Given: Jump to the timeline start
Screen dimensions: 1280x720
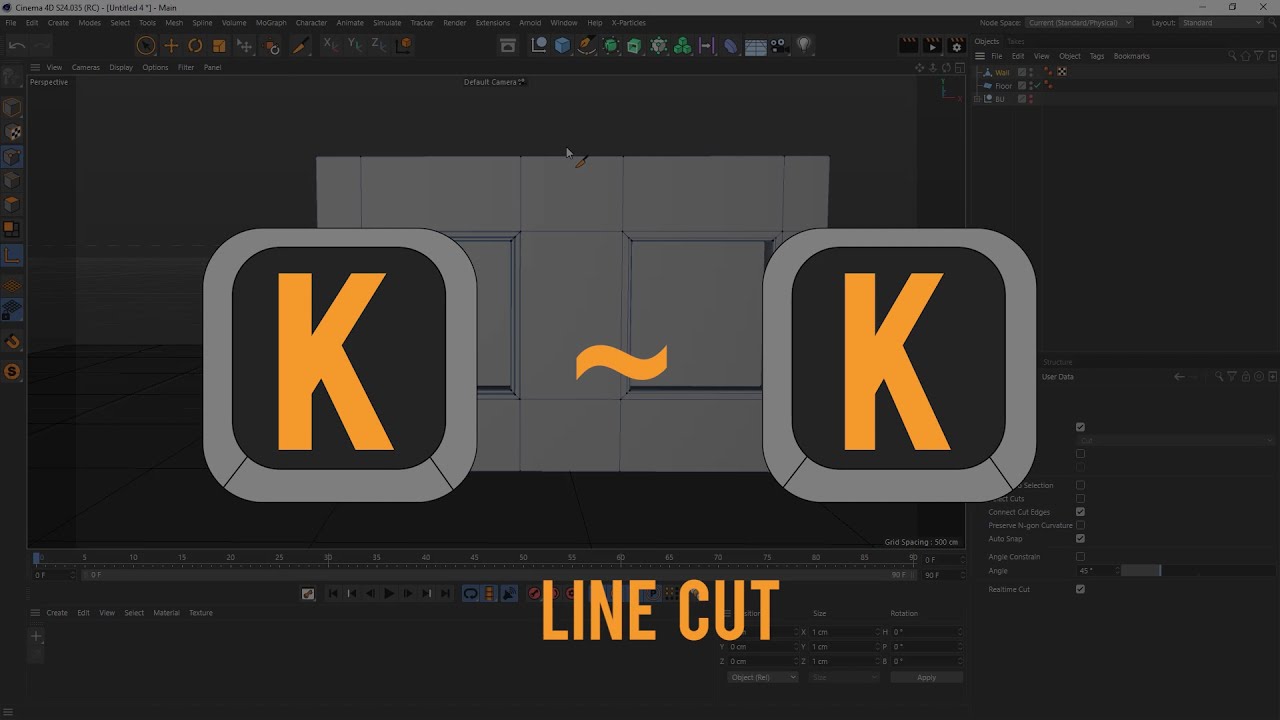Looking at the screenshot, I should (x=333, y=593).
